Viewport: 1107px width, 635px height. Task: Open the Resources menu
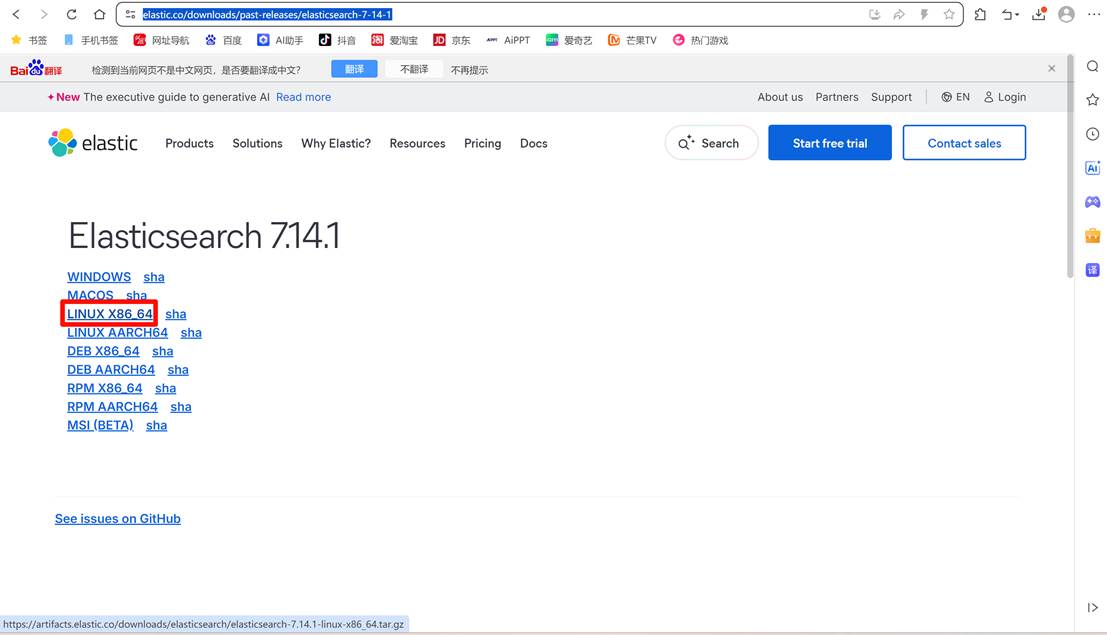tap(417, 143)
